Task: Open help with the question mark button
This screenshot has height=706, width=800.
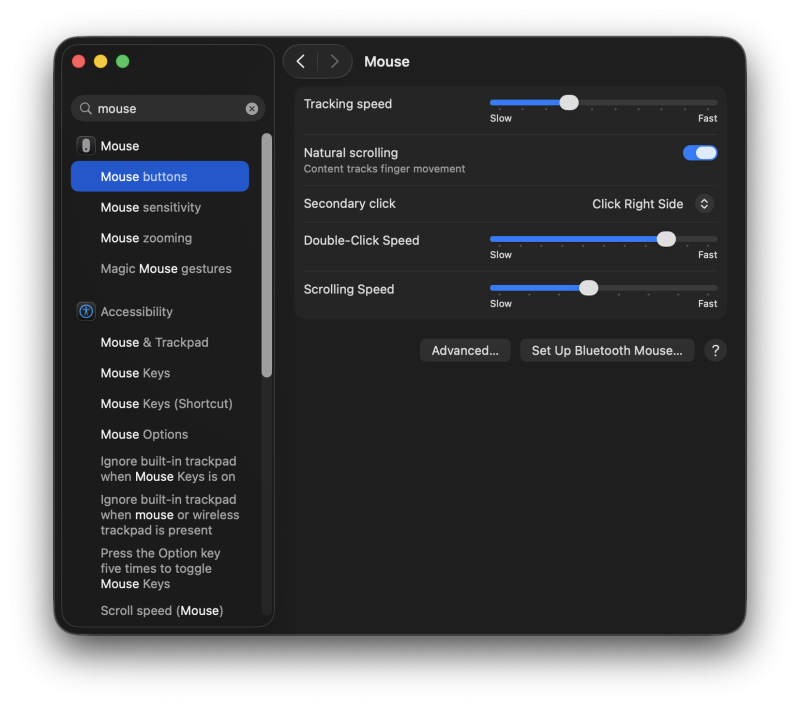Action: 715,351
